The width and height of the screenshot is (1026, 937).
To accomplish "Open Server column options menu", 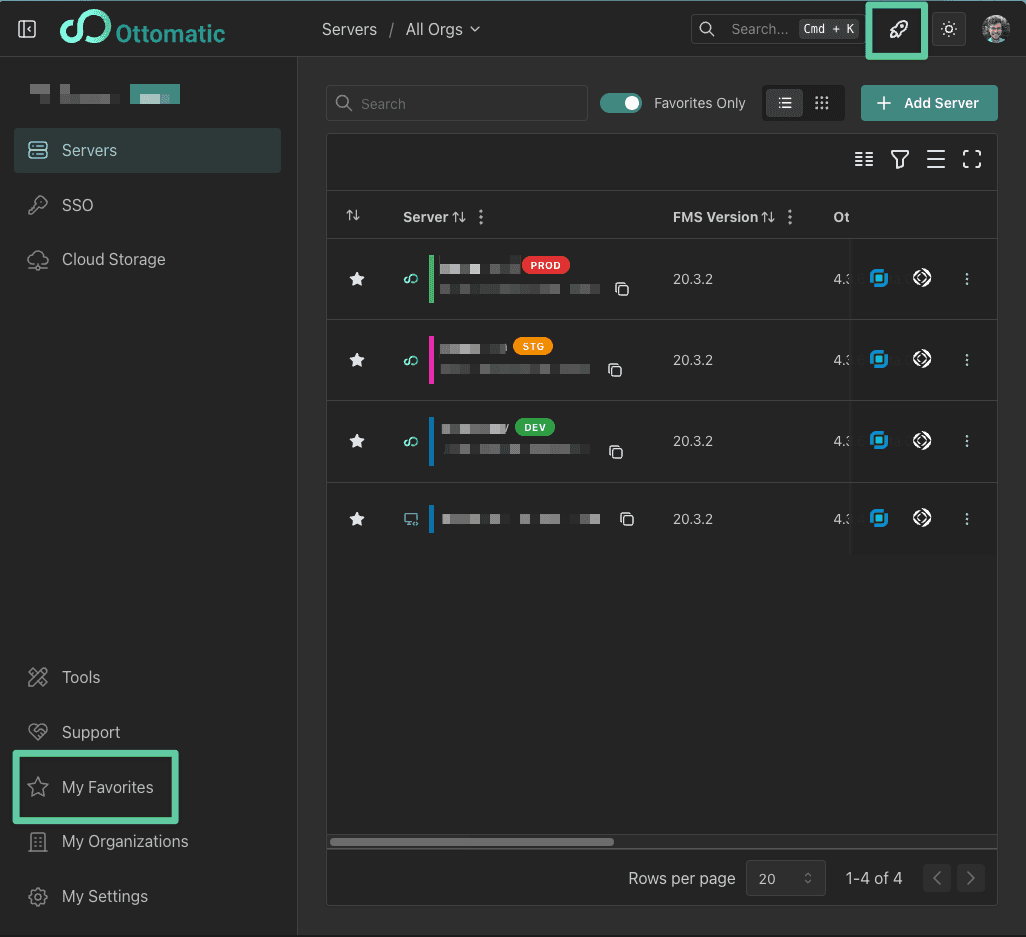I will click(481, 217).
